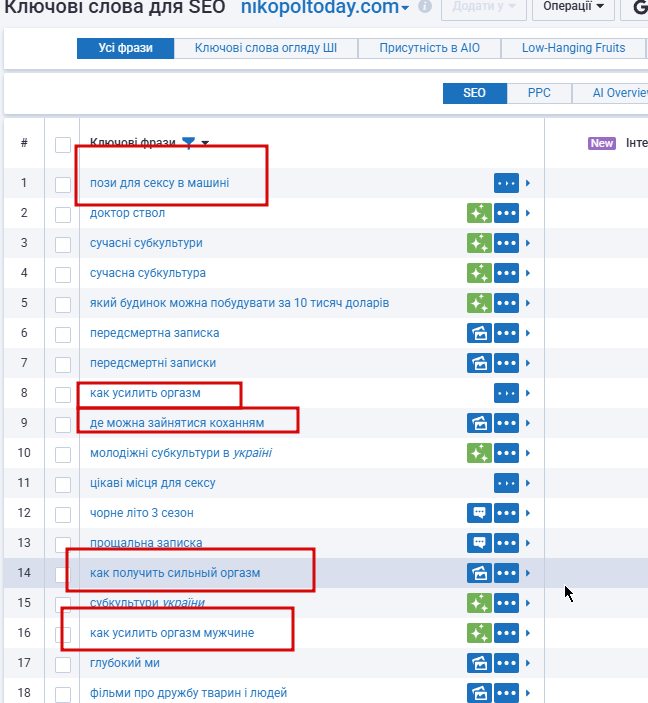Open the AI overview icon for 'доктор ствол'
The image size is (648, 703).
[479, 213]
